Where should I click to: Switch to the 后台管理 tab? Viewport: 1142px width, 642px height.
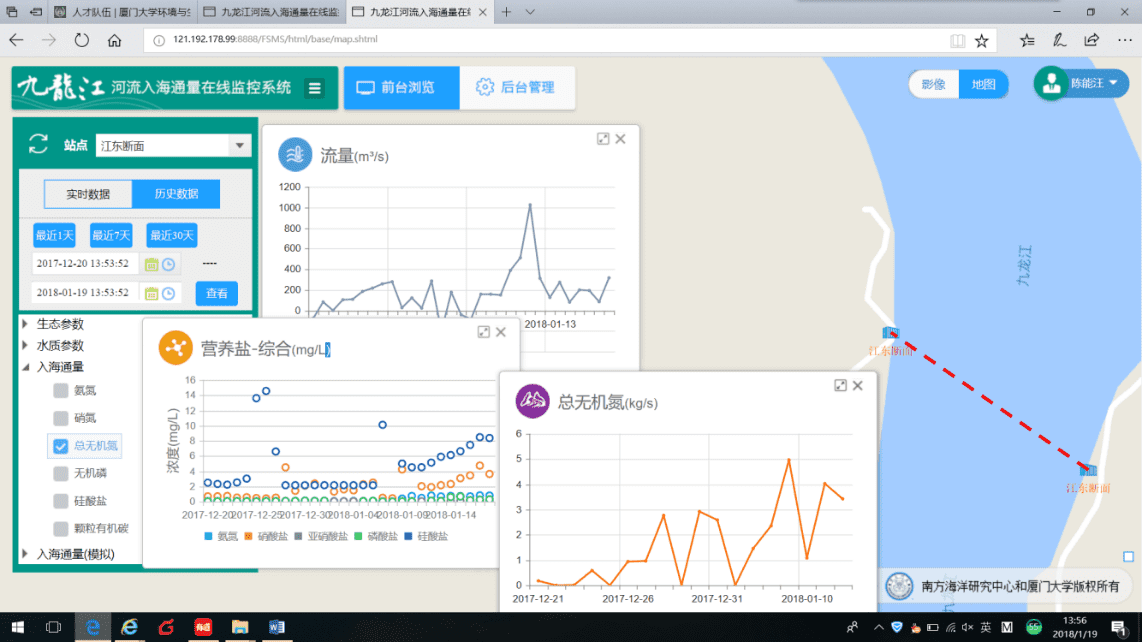tap(516, 88)
